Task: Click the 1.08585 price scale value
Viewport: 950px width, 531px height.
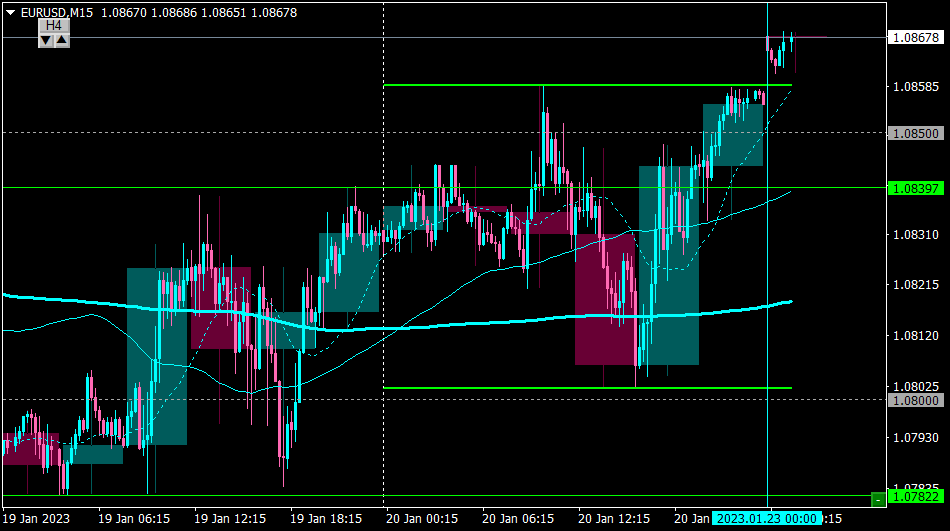Action: tap(916, 87)
